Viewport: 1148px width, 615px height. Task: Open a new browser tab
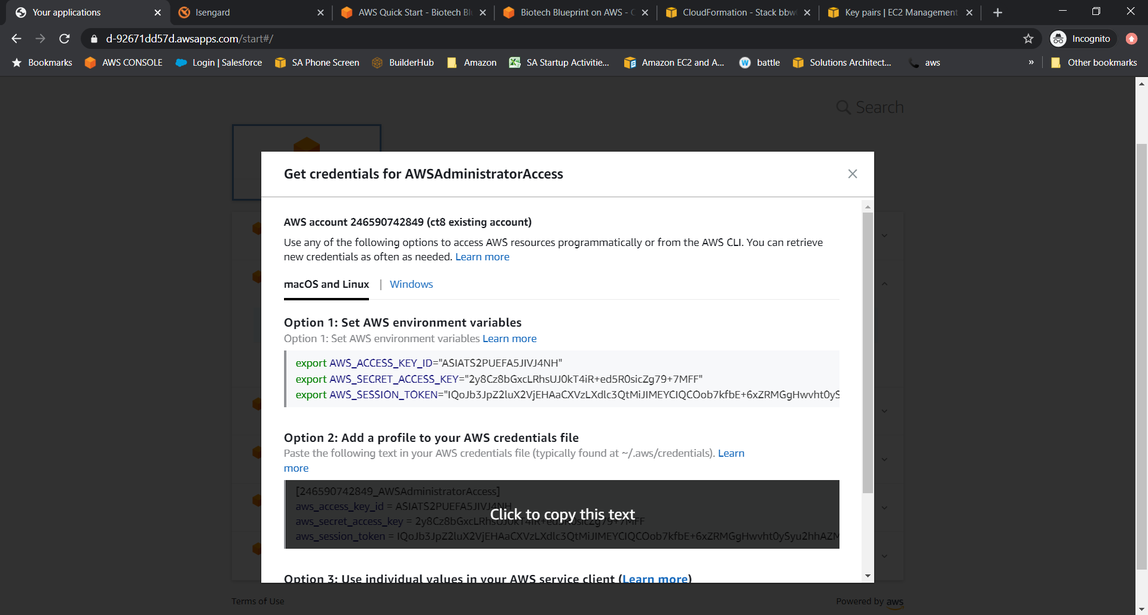click(997, 12)
